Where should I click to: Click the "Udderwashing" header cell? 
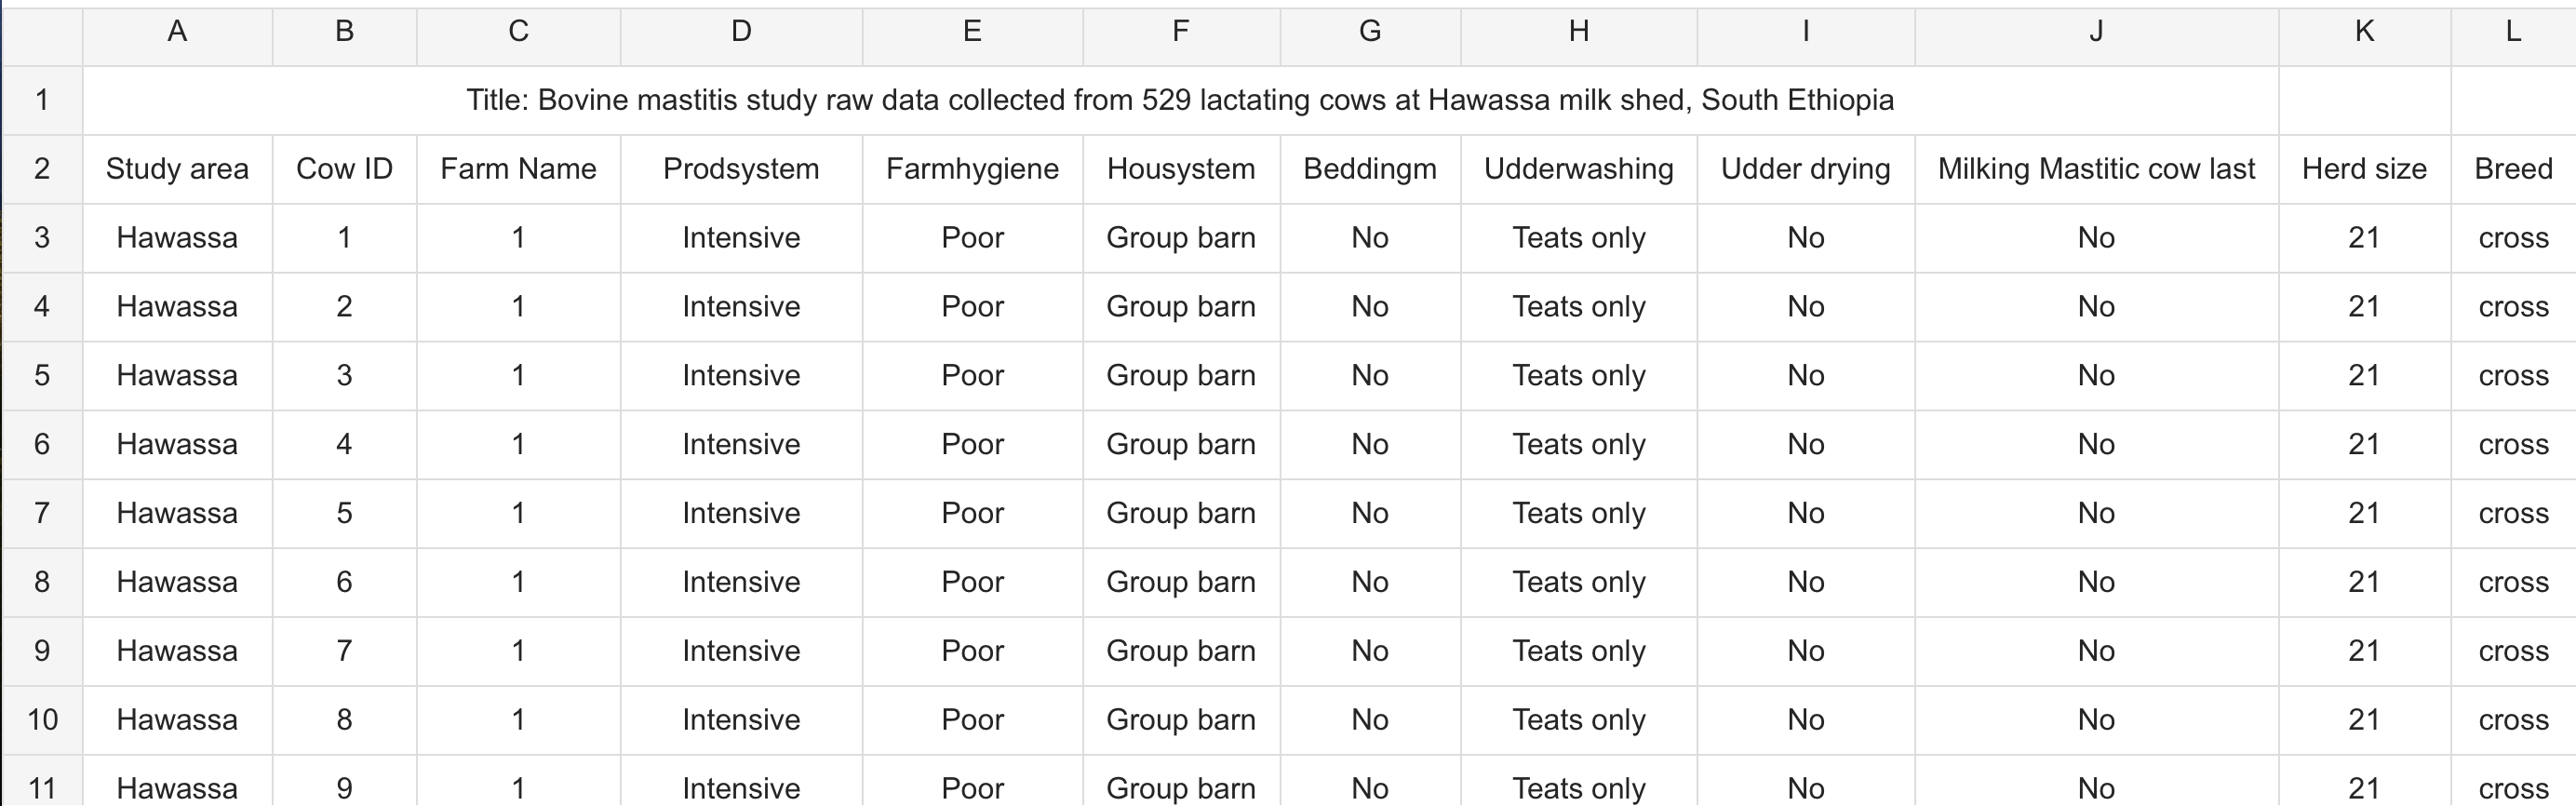tap(1578, 169)
